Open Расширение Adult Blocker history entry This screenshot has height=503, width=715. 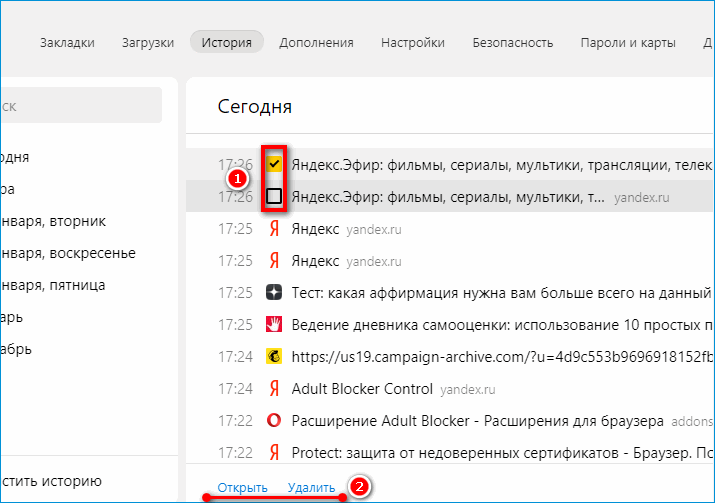point(477,420)
